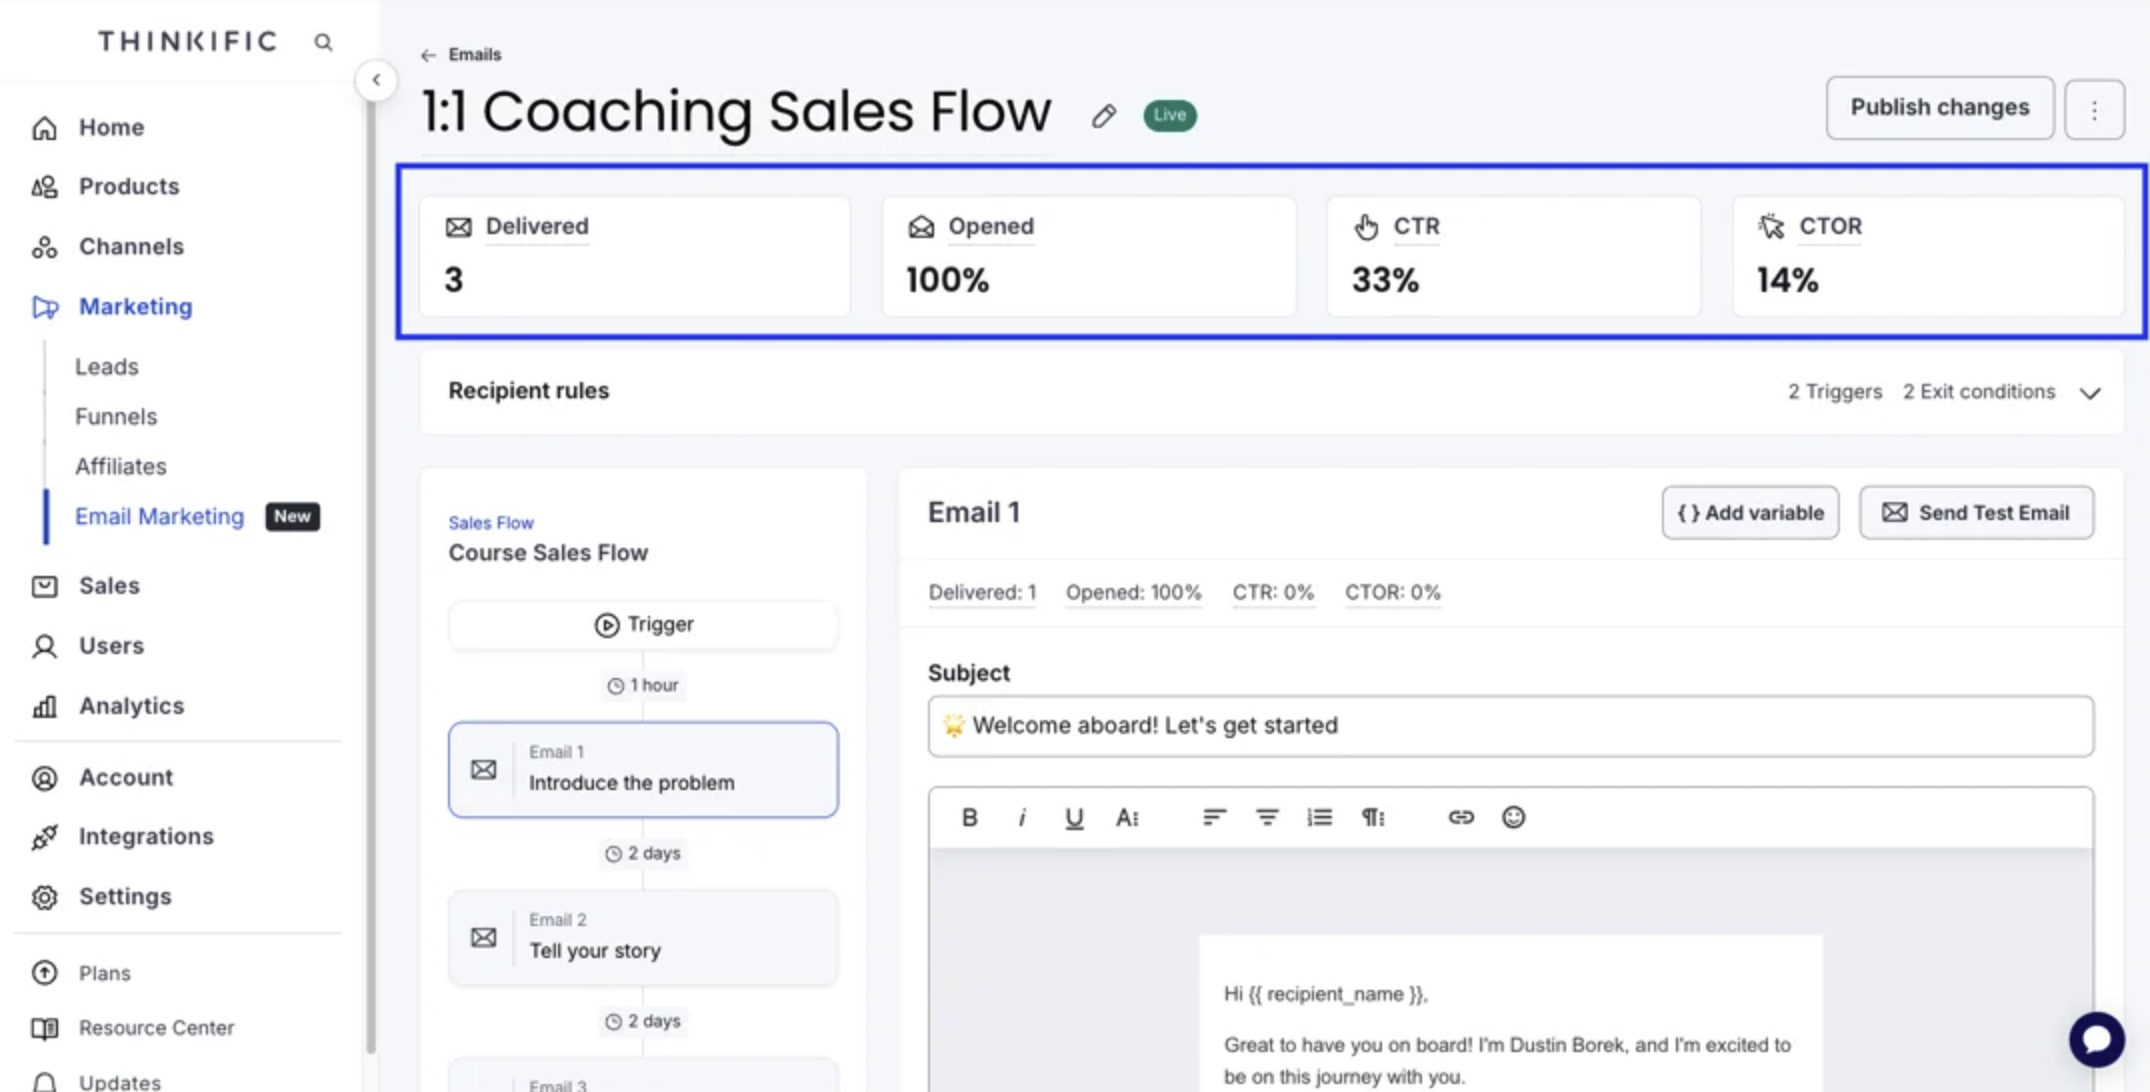Select center text alignment icon

tap(1267, 817)
